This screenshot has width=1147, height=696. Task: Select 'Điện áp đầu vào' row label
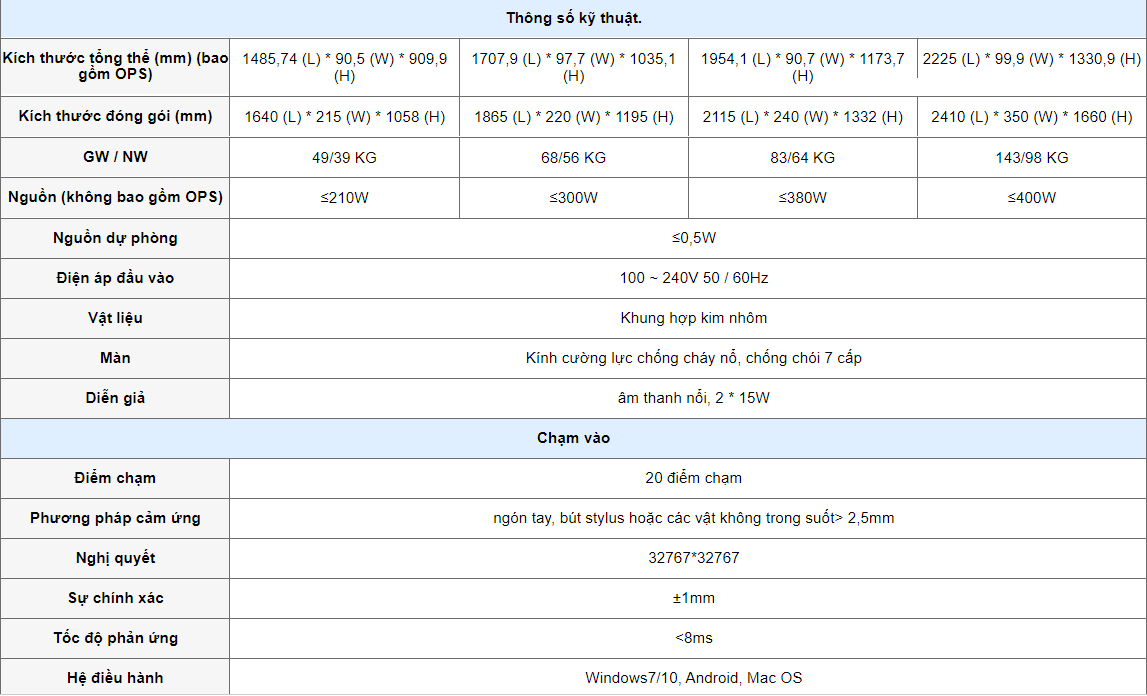115,277
